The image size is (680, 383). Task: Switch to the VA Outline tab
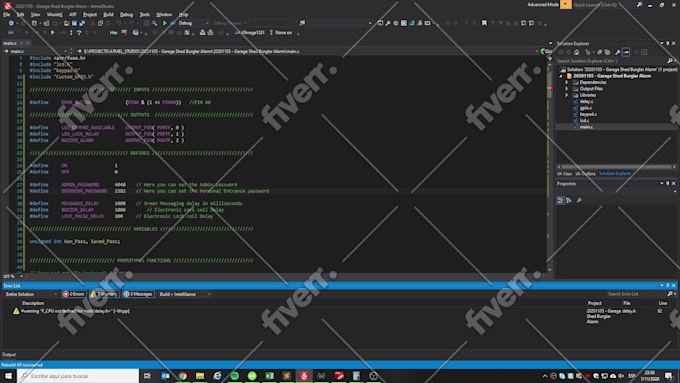[585, 173]
